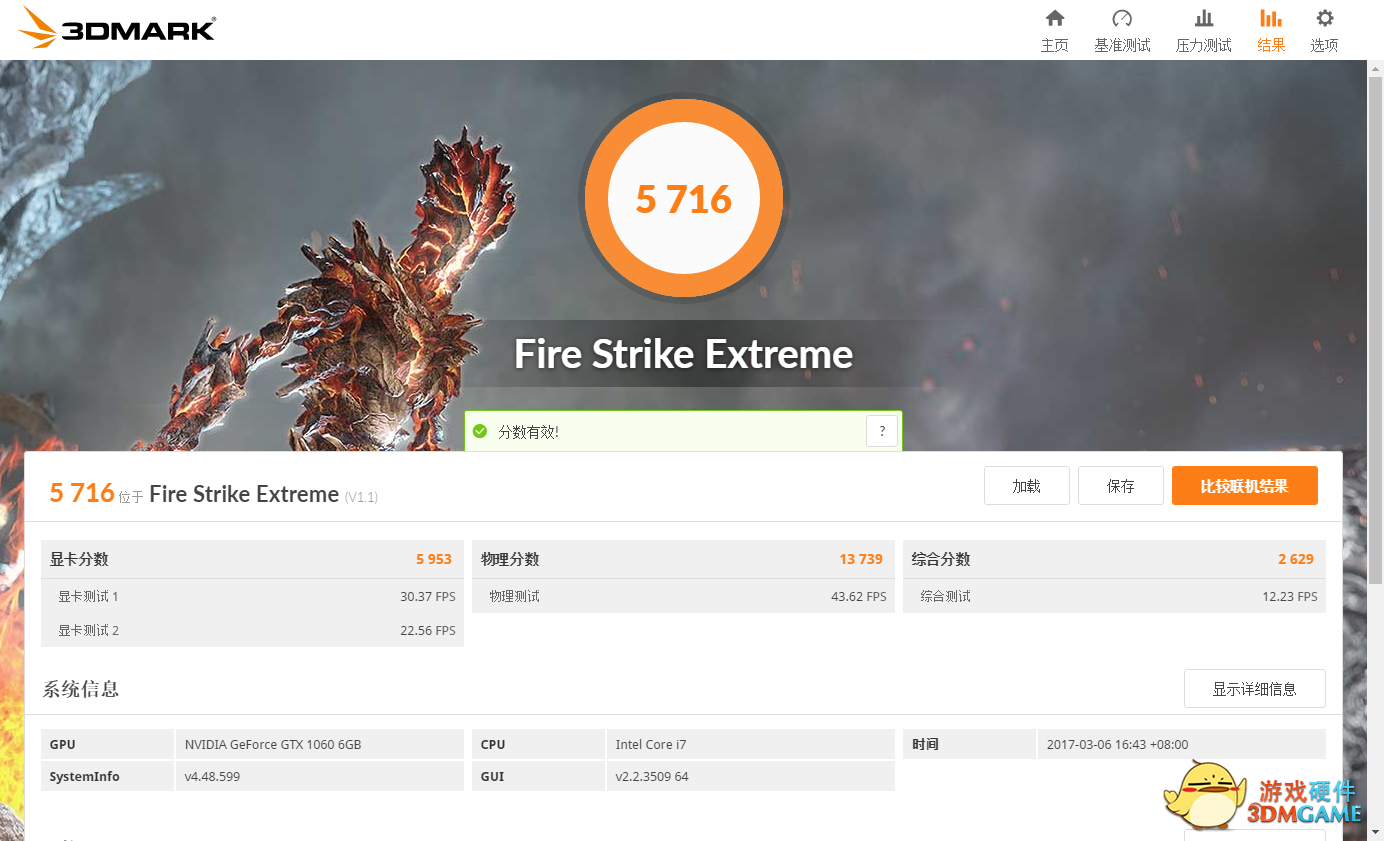Click the 时间 label cell

pos(969,744)
